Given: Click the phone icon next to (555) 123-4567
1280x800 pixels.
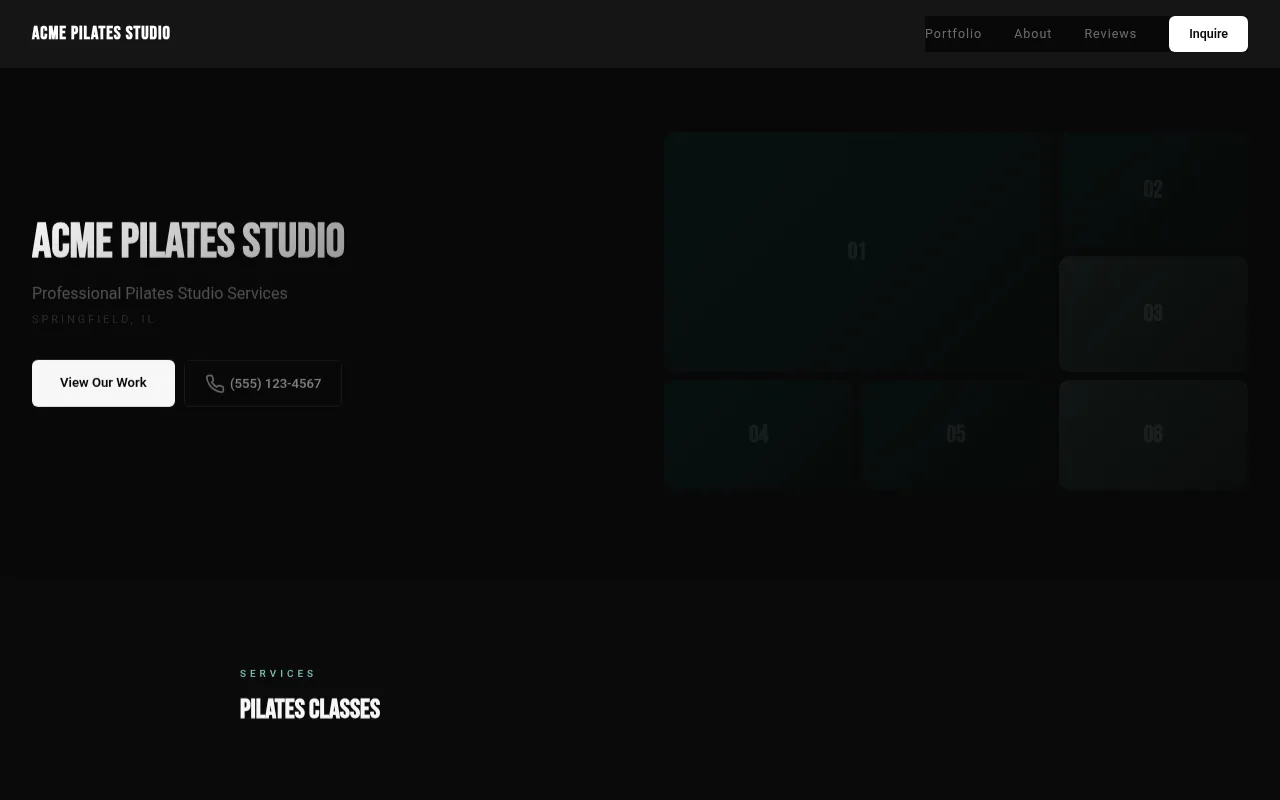Looking at the screenshot, I should (215, 383).
